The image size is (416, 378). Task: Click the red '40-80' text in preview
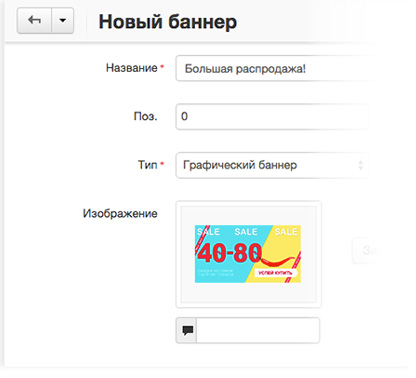[229, 253]
